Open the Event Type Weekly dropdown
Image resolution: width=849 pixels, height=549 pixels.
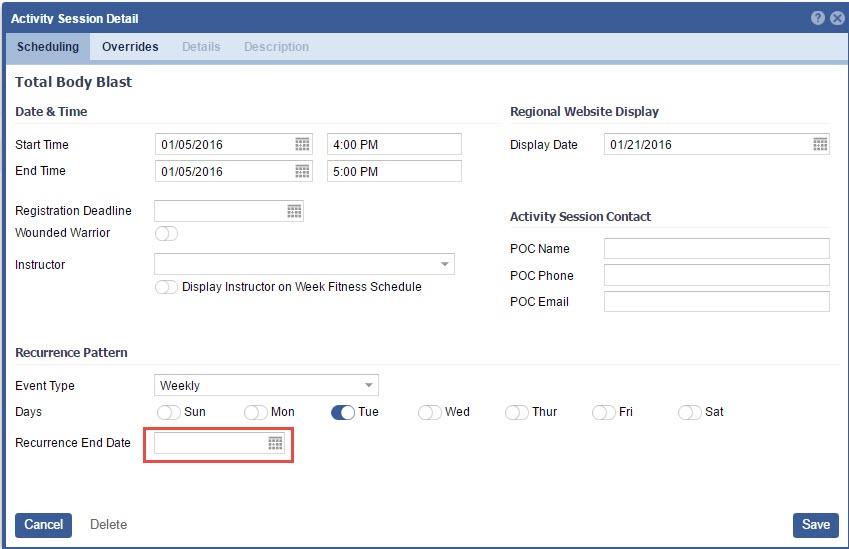[368, 385]
